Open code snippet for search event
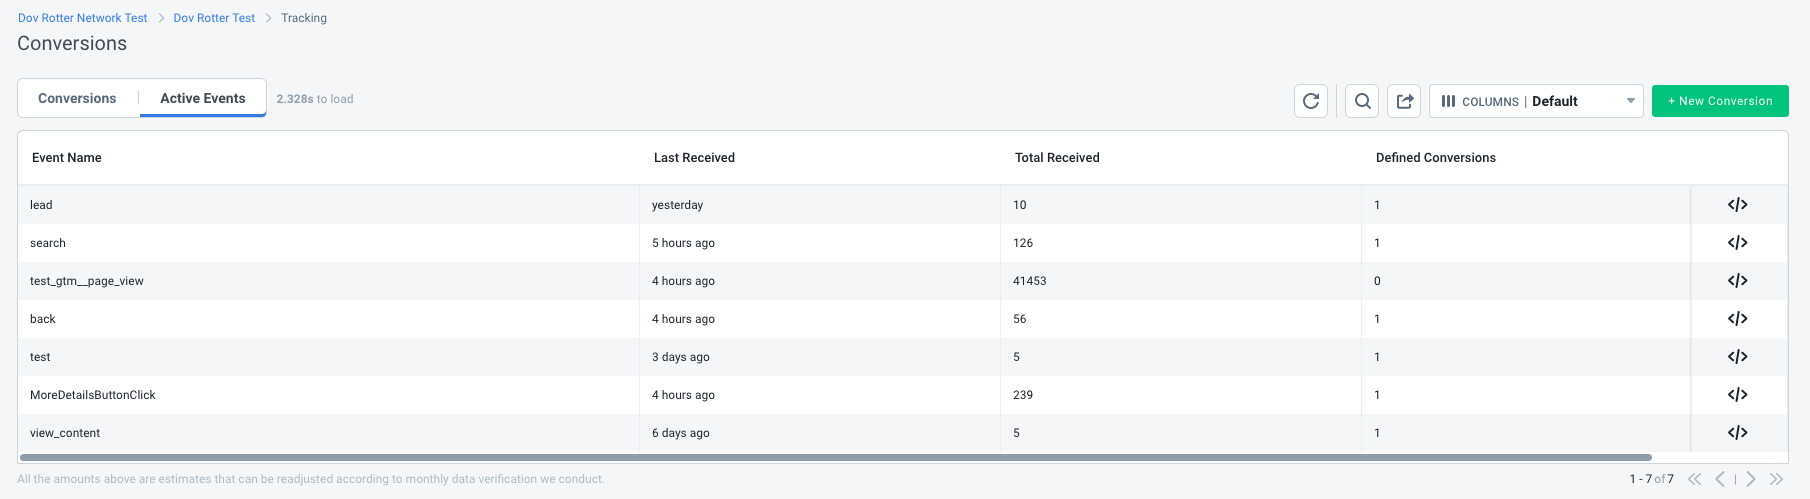 [x=1737, y=243]
